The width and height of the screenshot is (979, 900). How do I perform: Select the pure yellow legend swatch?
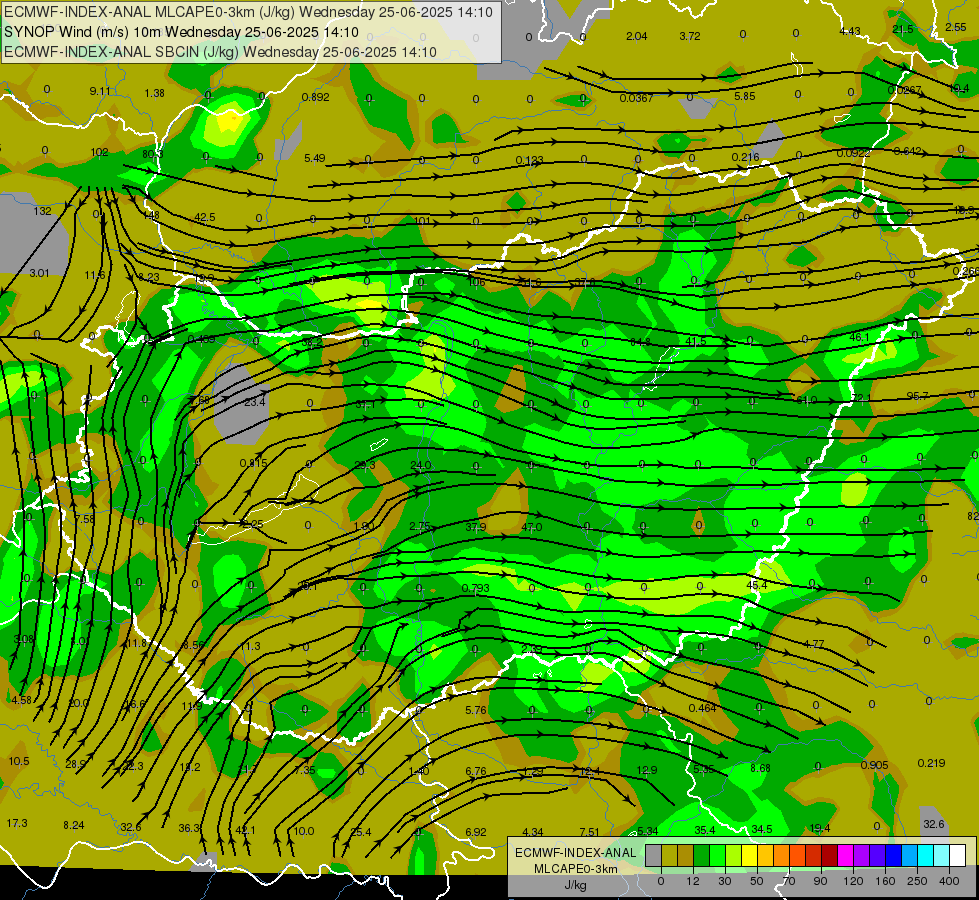click(x=749, y=855)
